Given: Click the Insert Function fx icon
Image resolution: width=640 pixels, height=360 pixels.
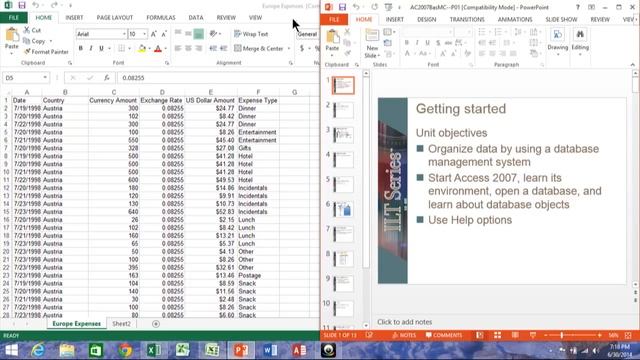Looking at the screenshot, I should pyautogui.click(x=107, y=78).
